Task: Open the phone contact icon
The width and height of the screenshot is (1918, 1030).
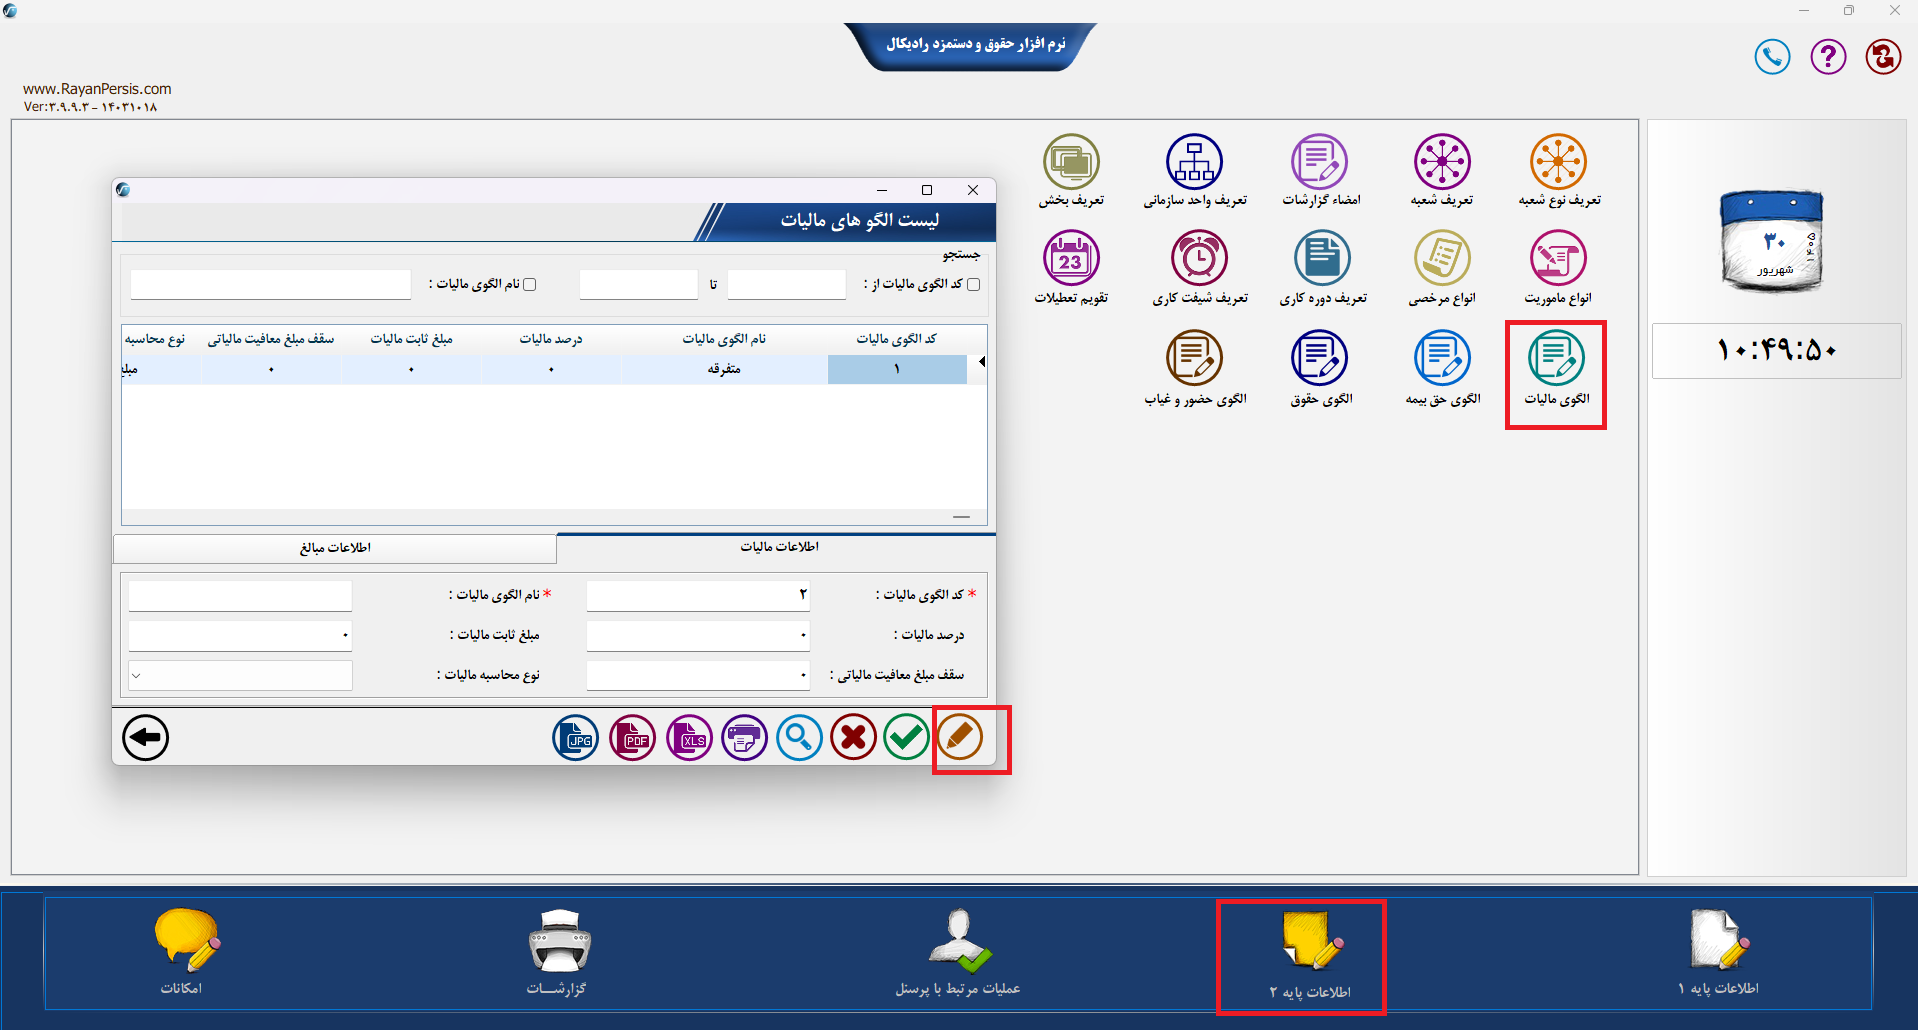Action: pyautogui.click(x=1772, y=57)
